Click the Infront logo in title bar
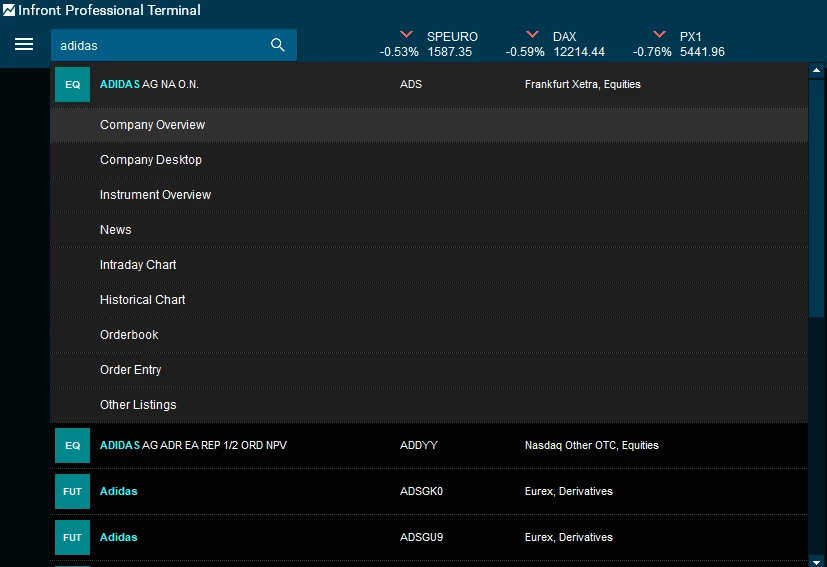 pyautogui.click(x=9, y=11)
